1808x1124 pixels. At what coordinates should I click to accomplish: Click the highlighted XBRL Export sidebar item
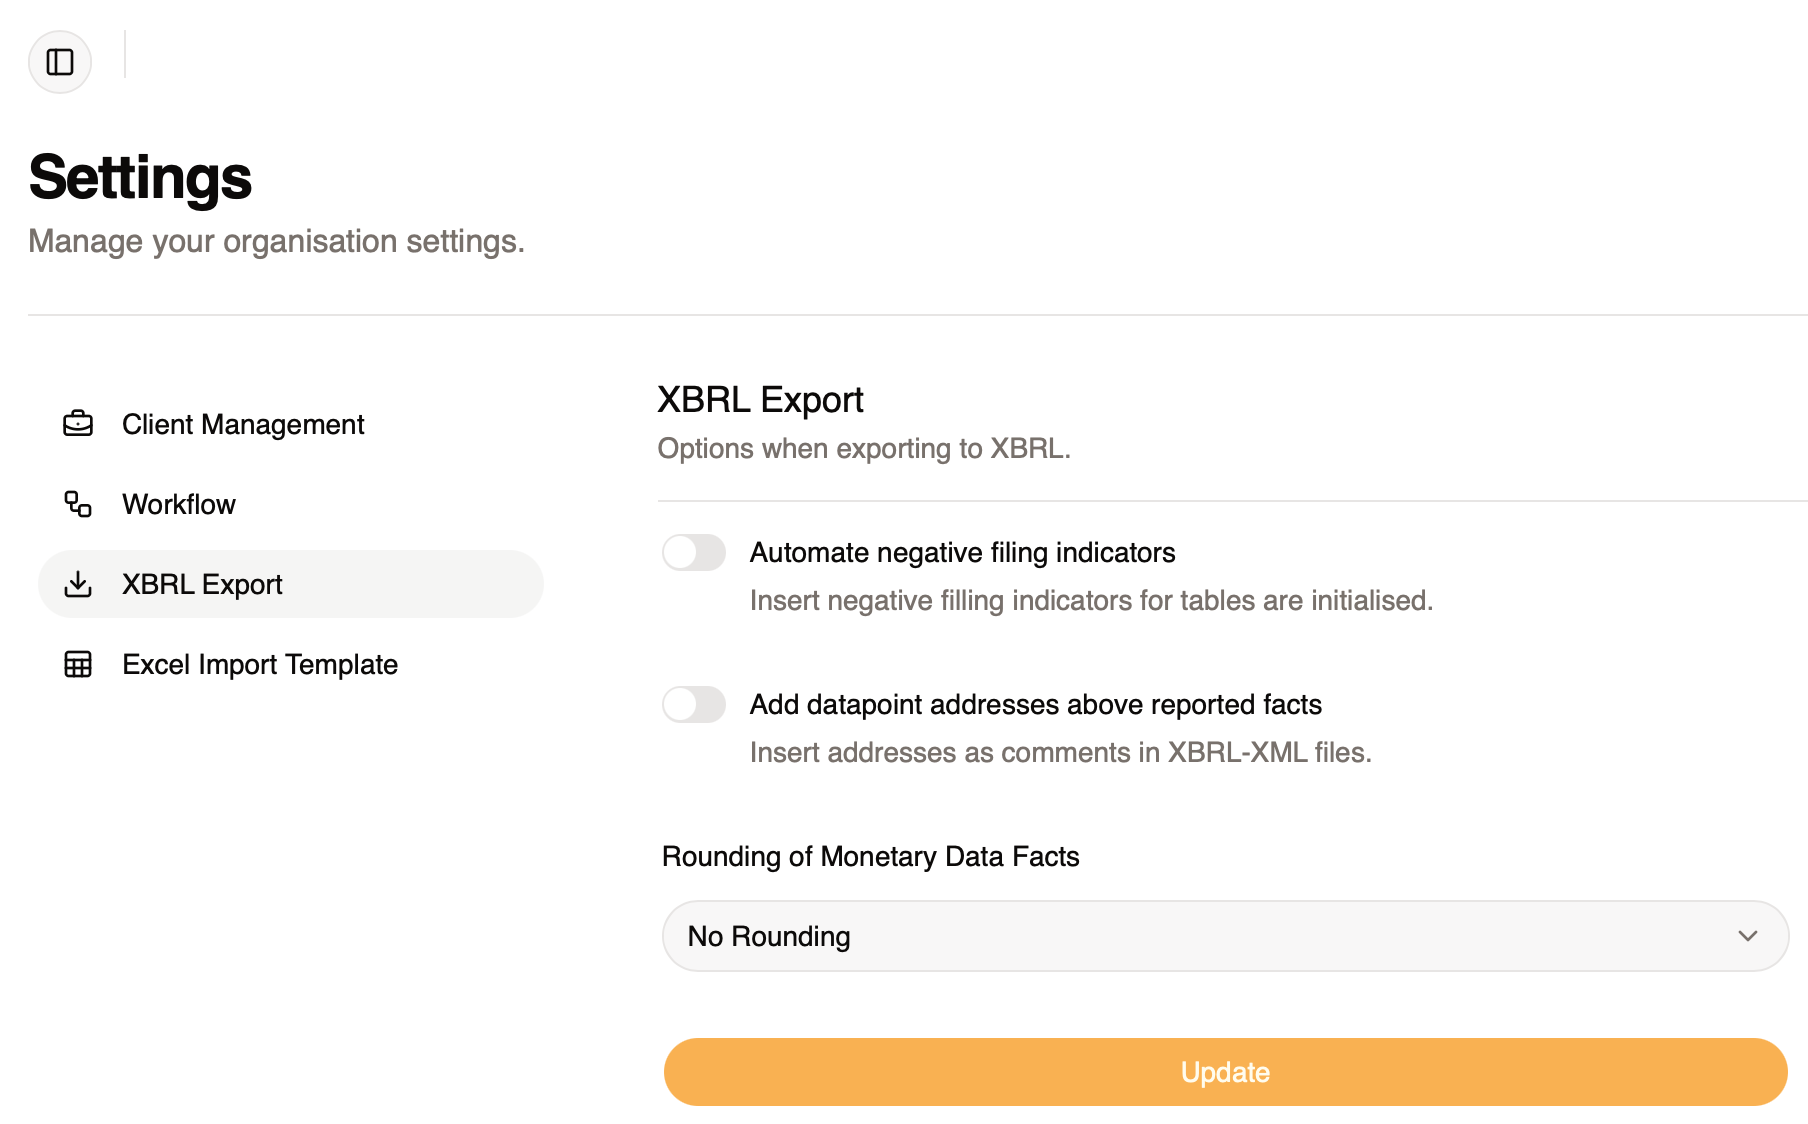(201, 584)
